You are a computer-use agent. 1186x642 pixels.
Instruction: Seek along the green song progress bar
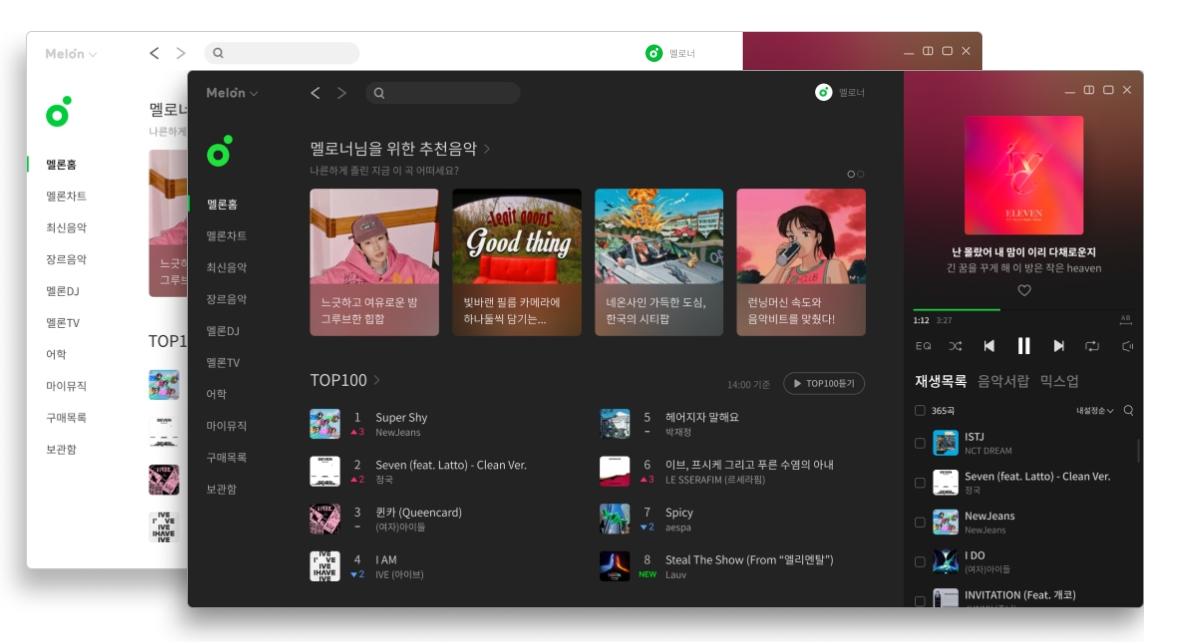coord(956,309)
